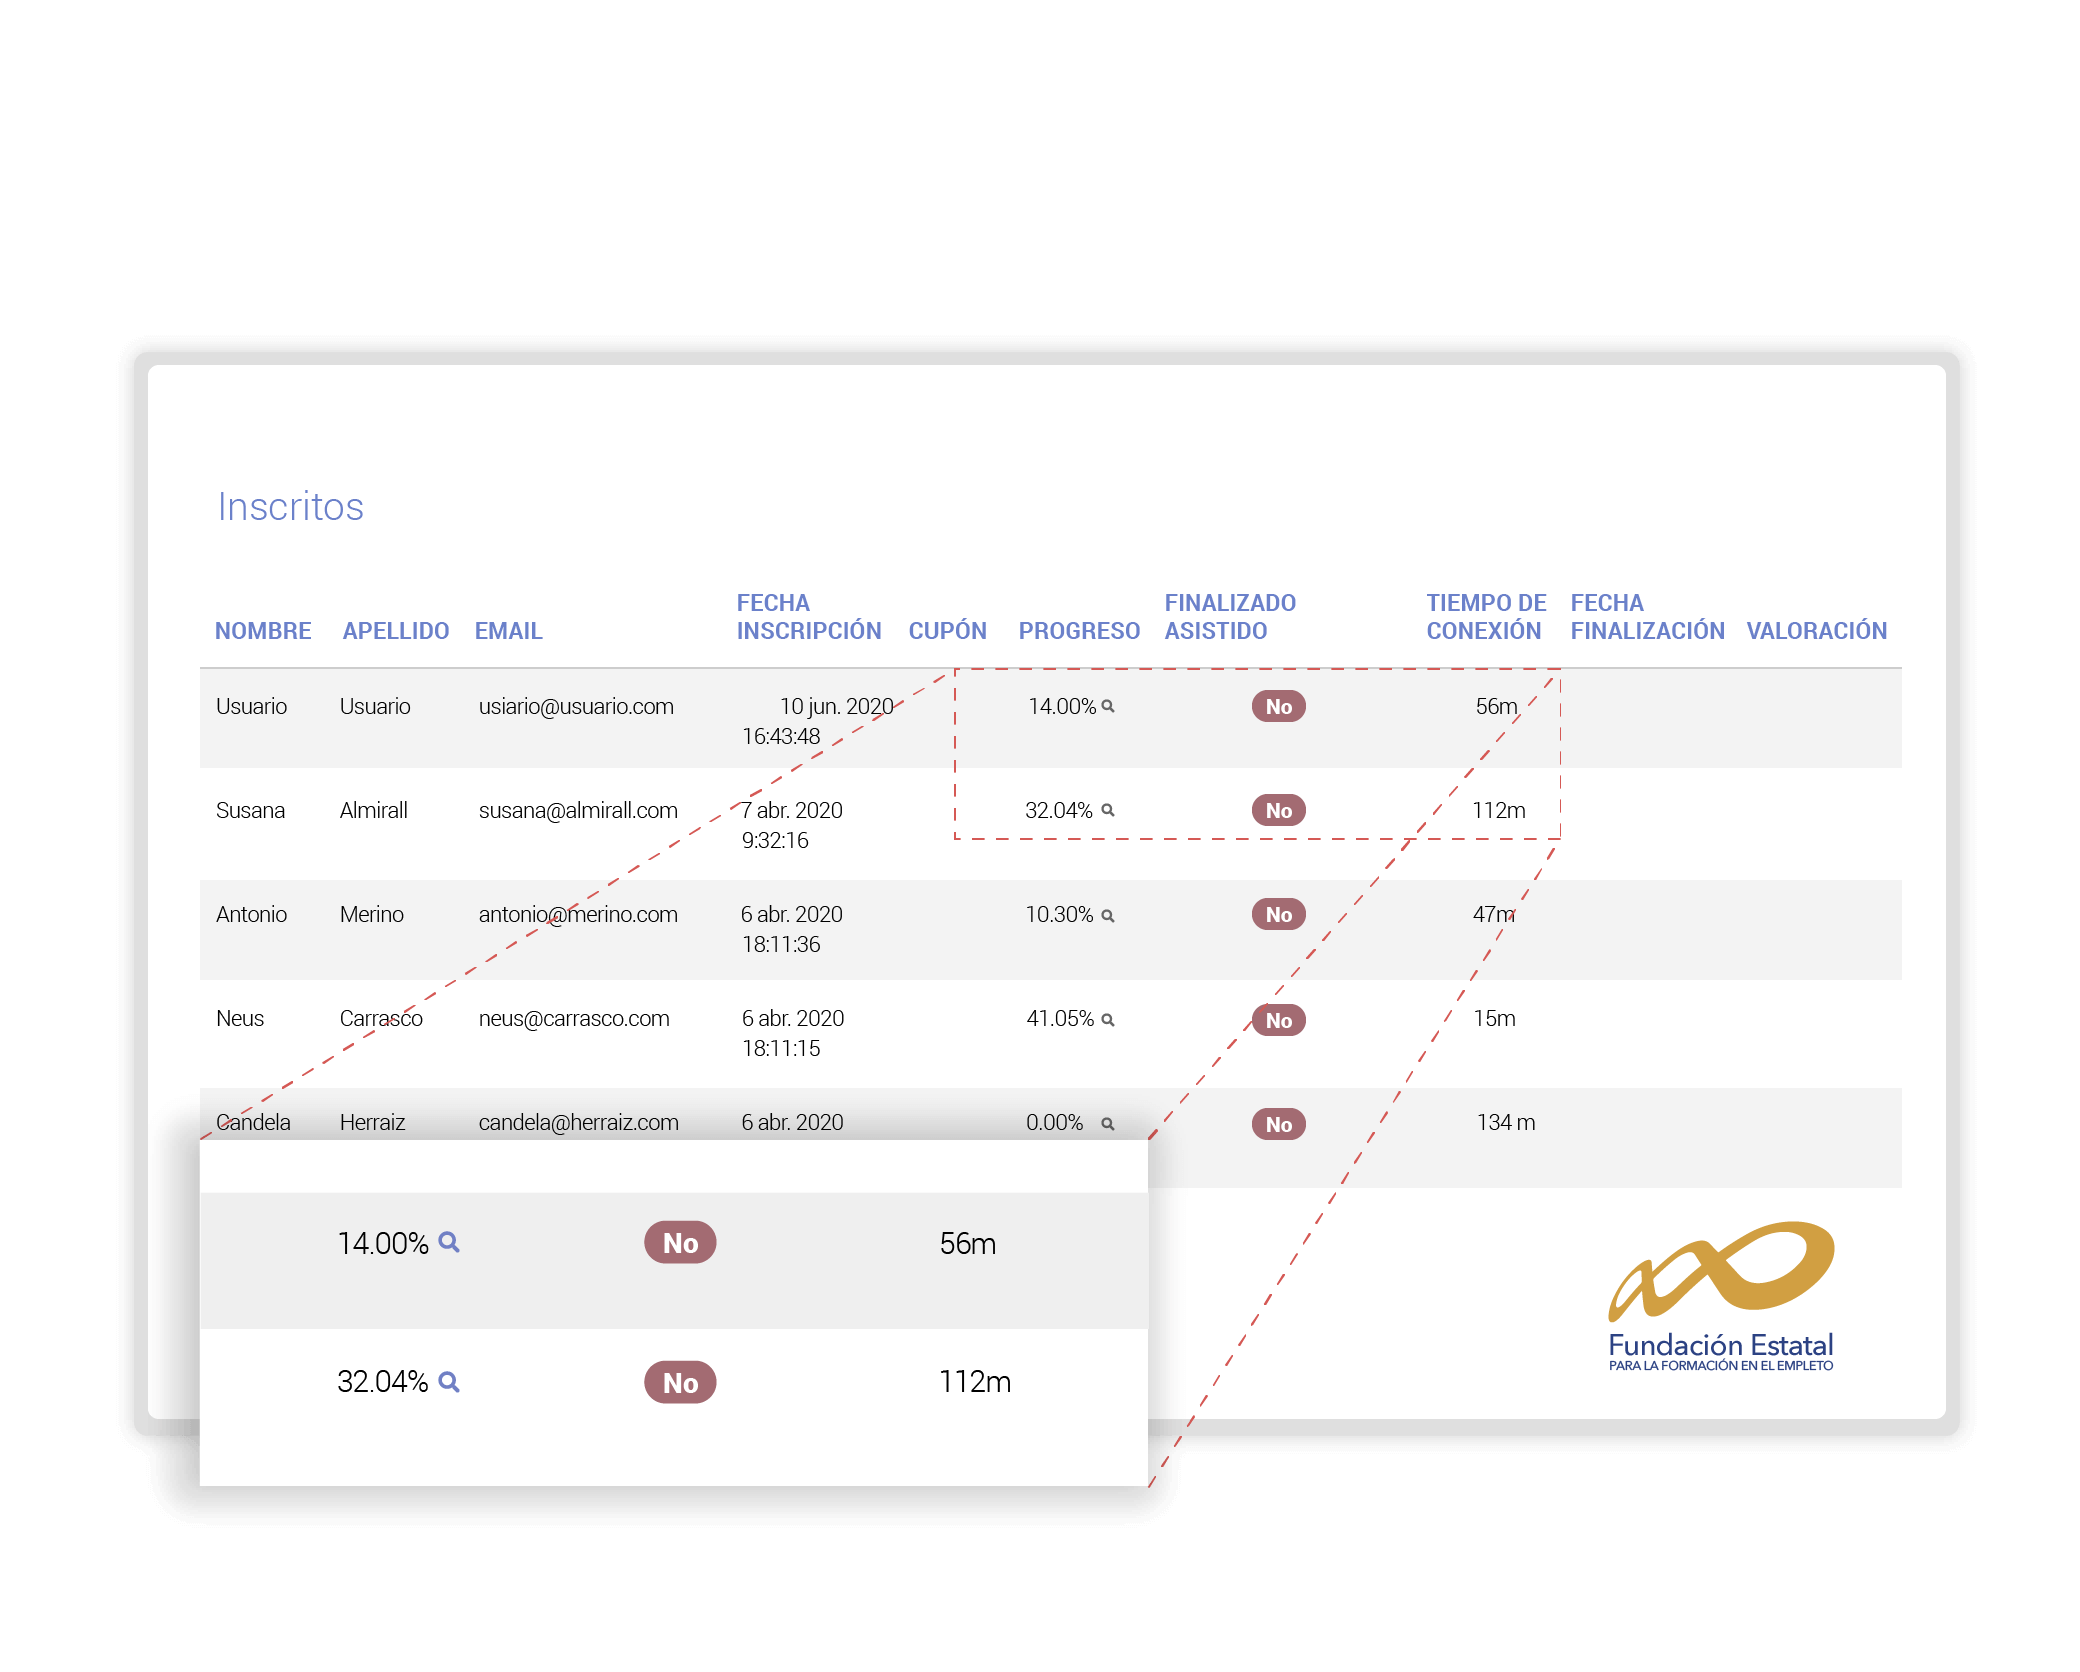Sort by PROGRESO column header
The image size is (2080, 1672).
point(1079,631)
